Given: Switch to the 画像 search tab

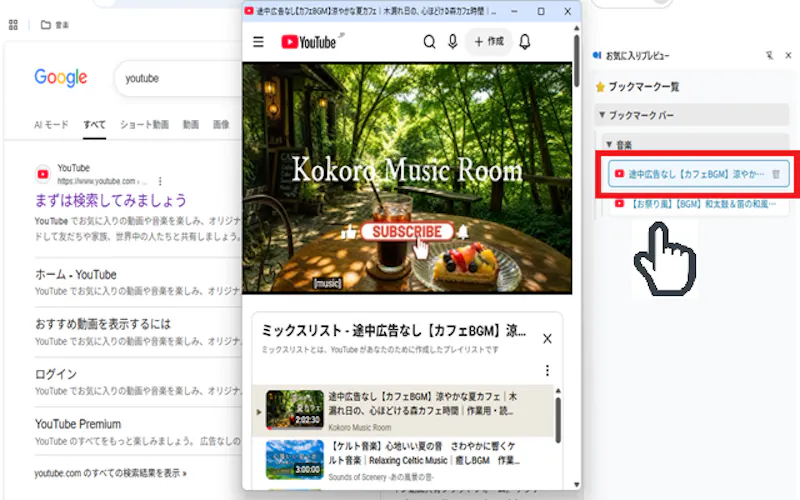Looking at the screenshot, I should [x=221, y=124].
